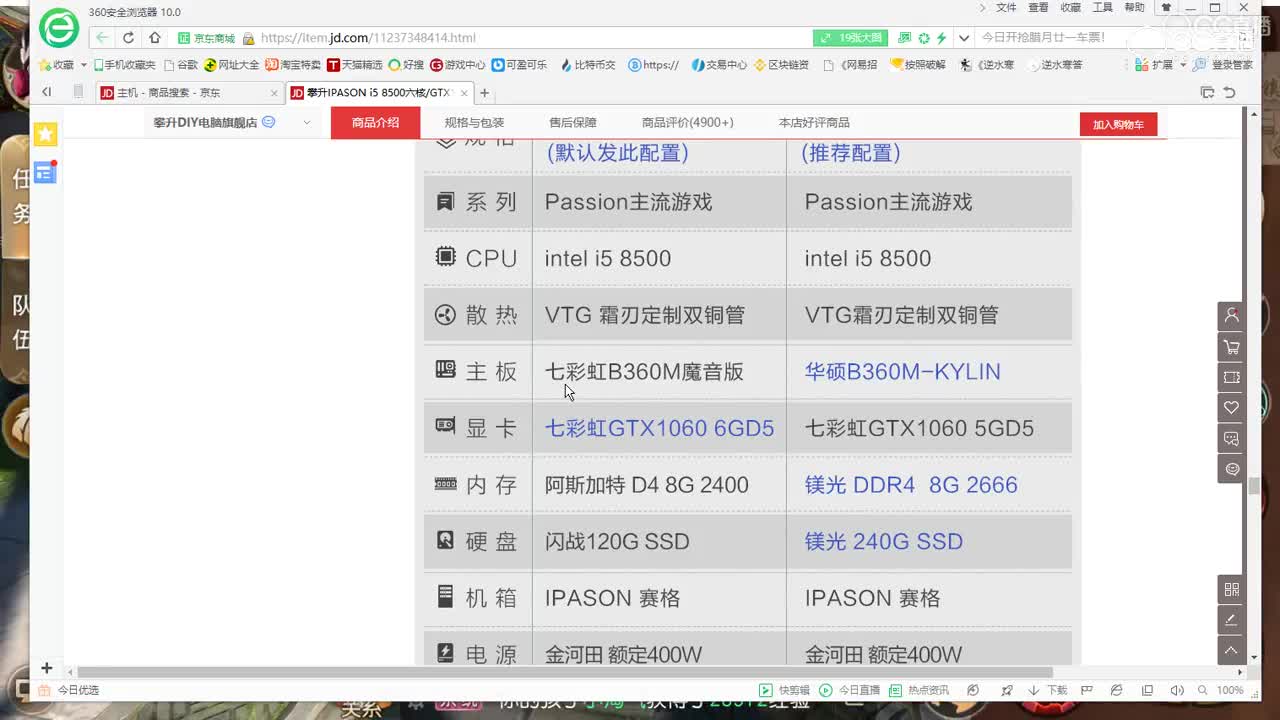Go to the browser home page icon
The width and height of the screenshot is (1280, 720).
pos(154,38)
